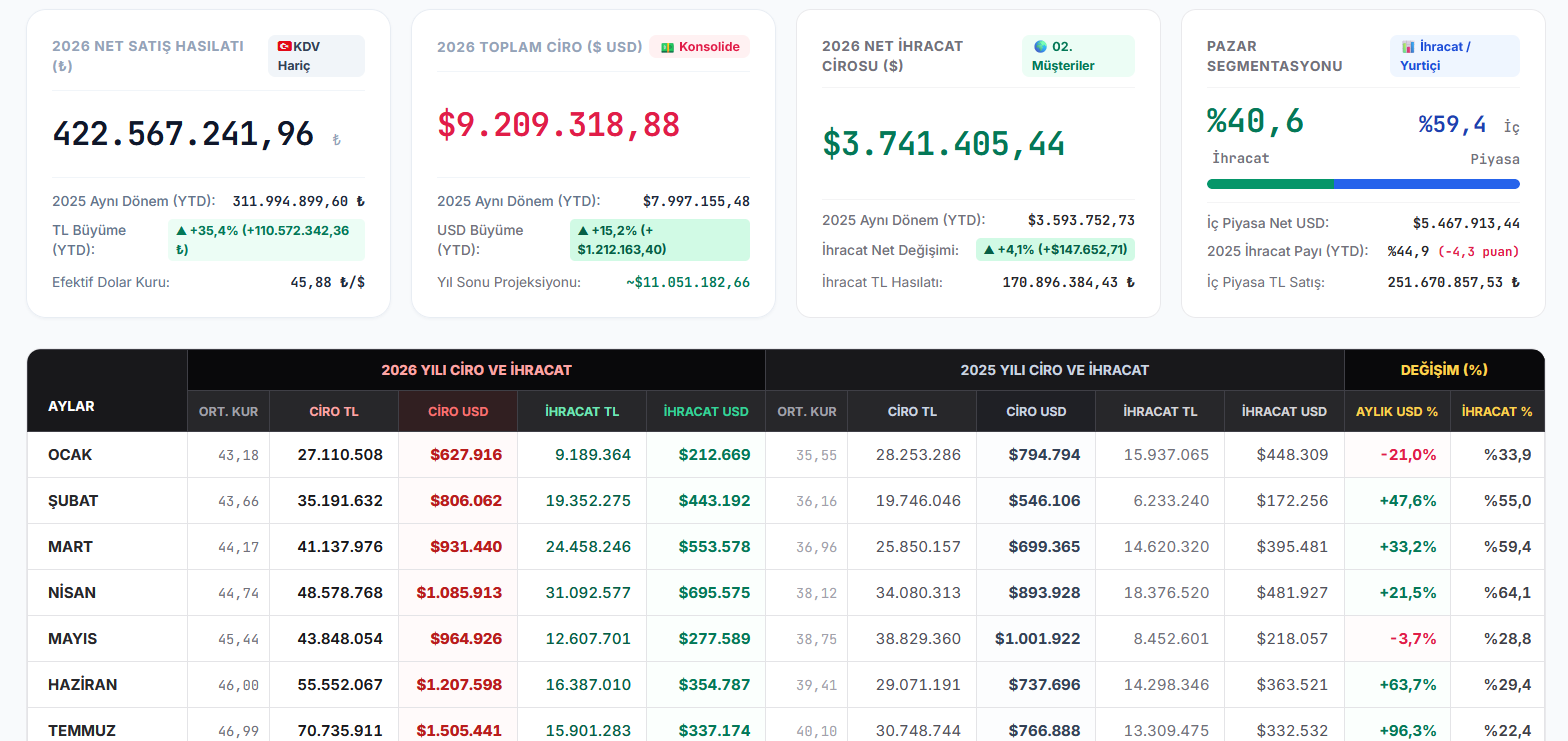This screenshot has height=741, width=1568.
Task: Click the green export portion of the segmentation bar
Action: tap(1270, 184)
